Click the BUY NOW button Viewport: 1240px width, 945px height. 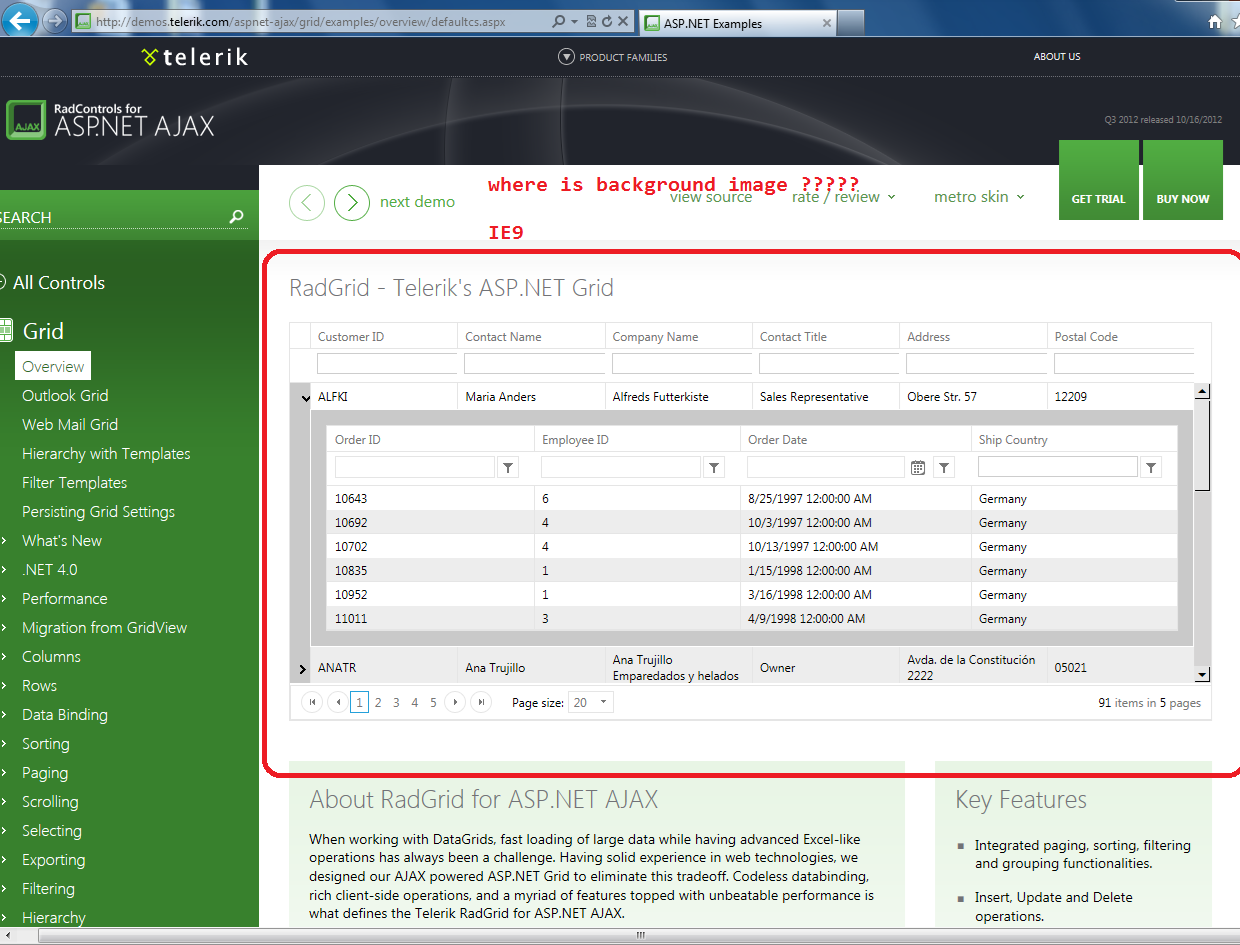point(1183,180)
